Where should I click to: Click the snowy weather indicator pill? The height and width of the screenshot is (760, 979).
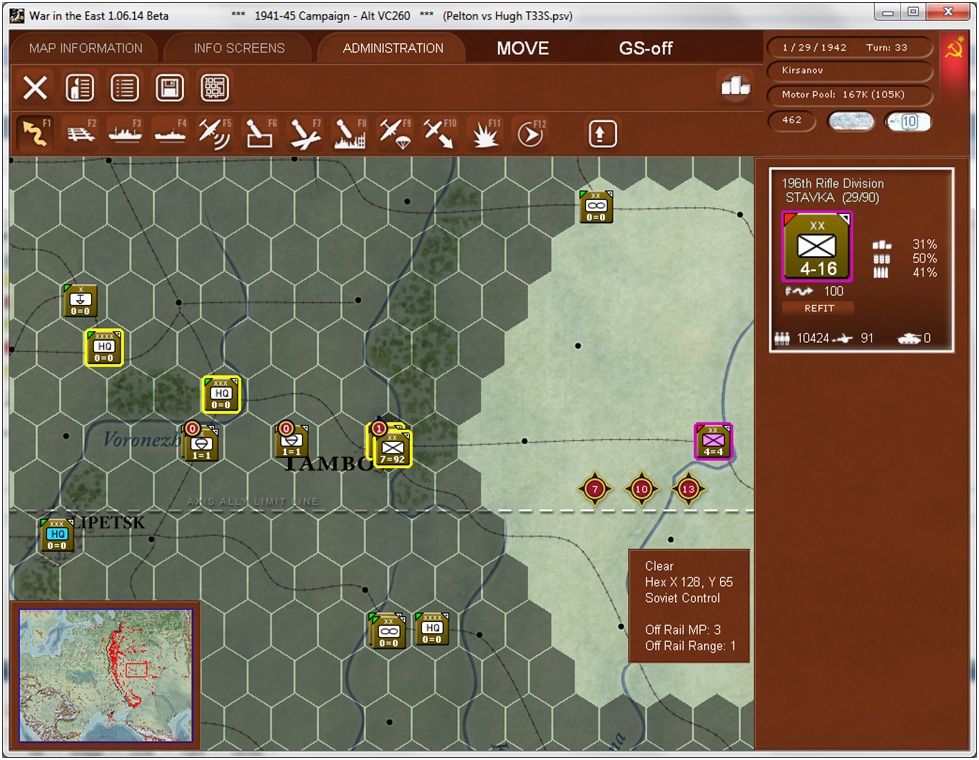850,121
